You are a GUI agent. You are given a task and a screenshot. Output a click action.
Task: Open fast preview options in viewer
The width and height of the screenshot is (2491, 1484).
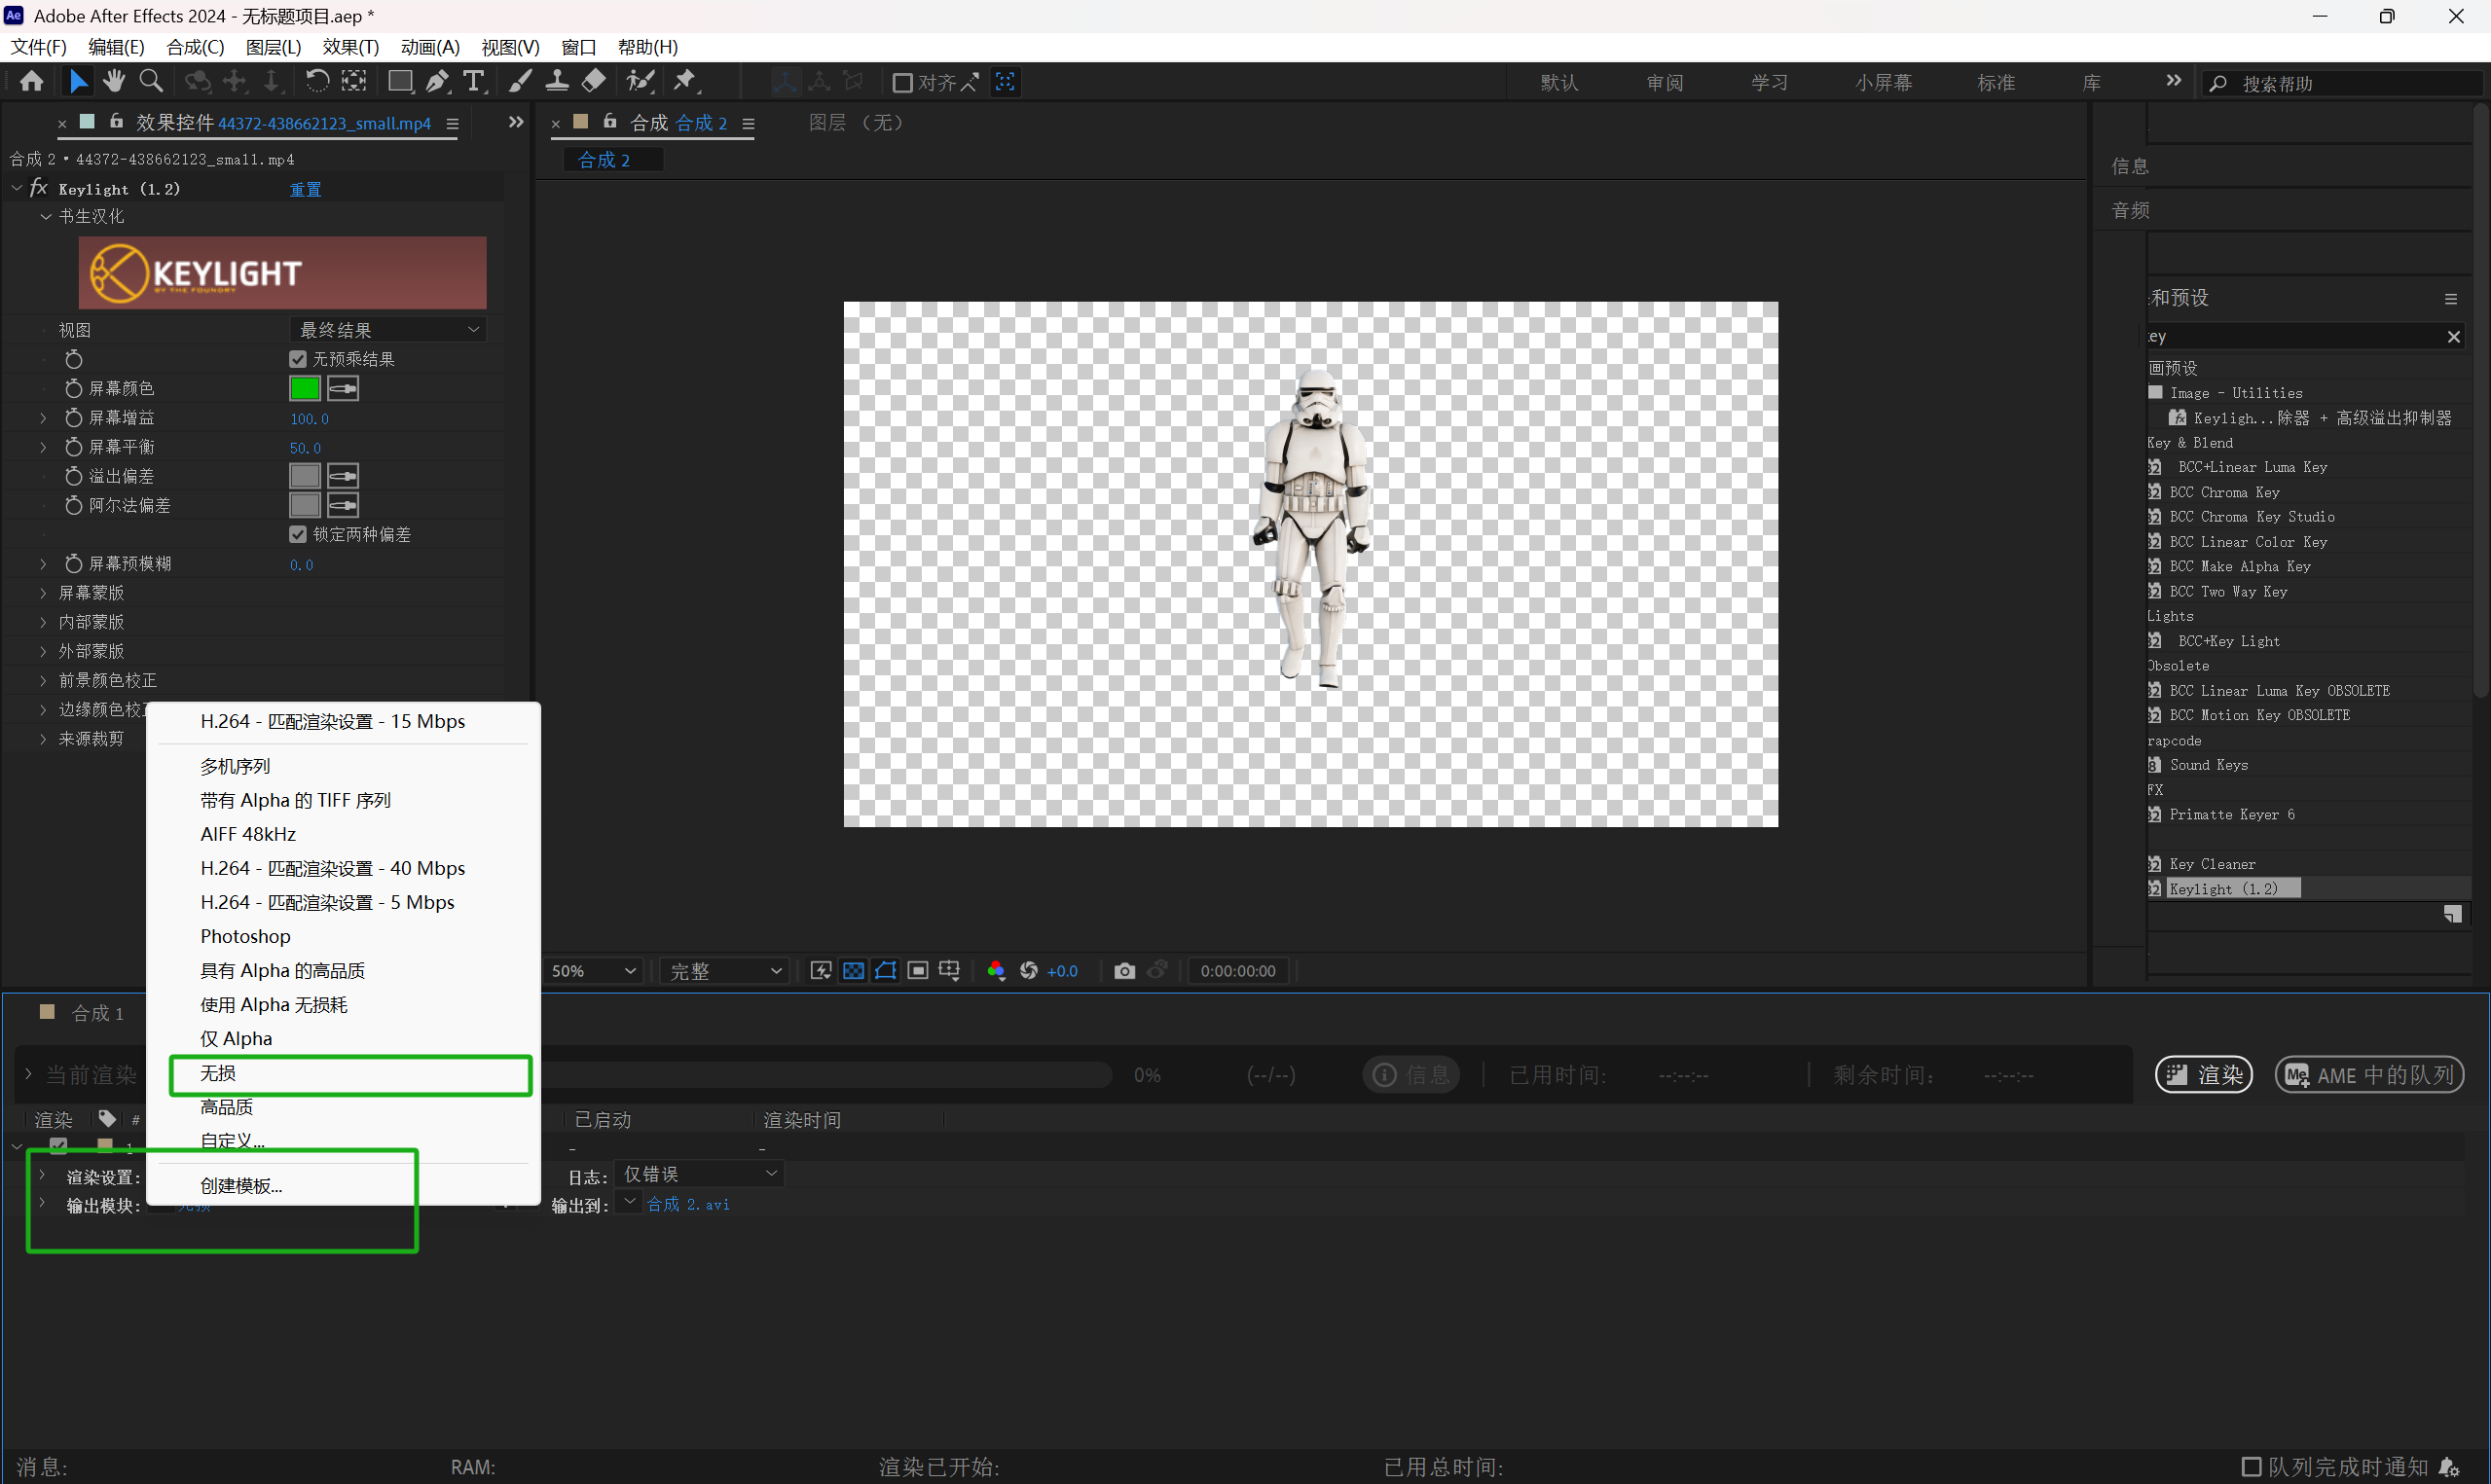821,970
